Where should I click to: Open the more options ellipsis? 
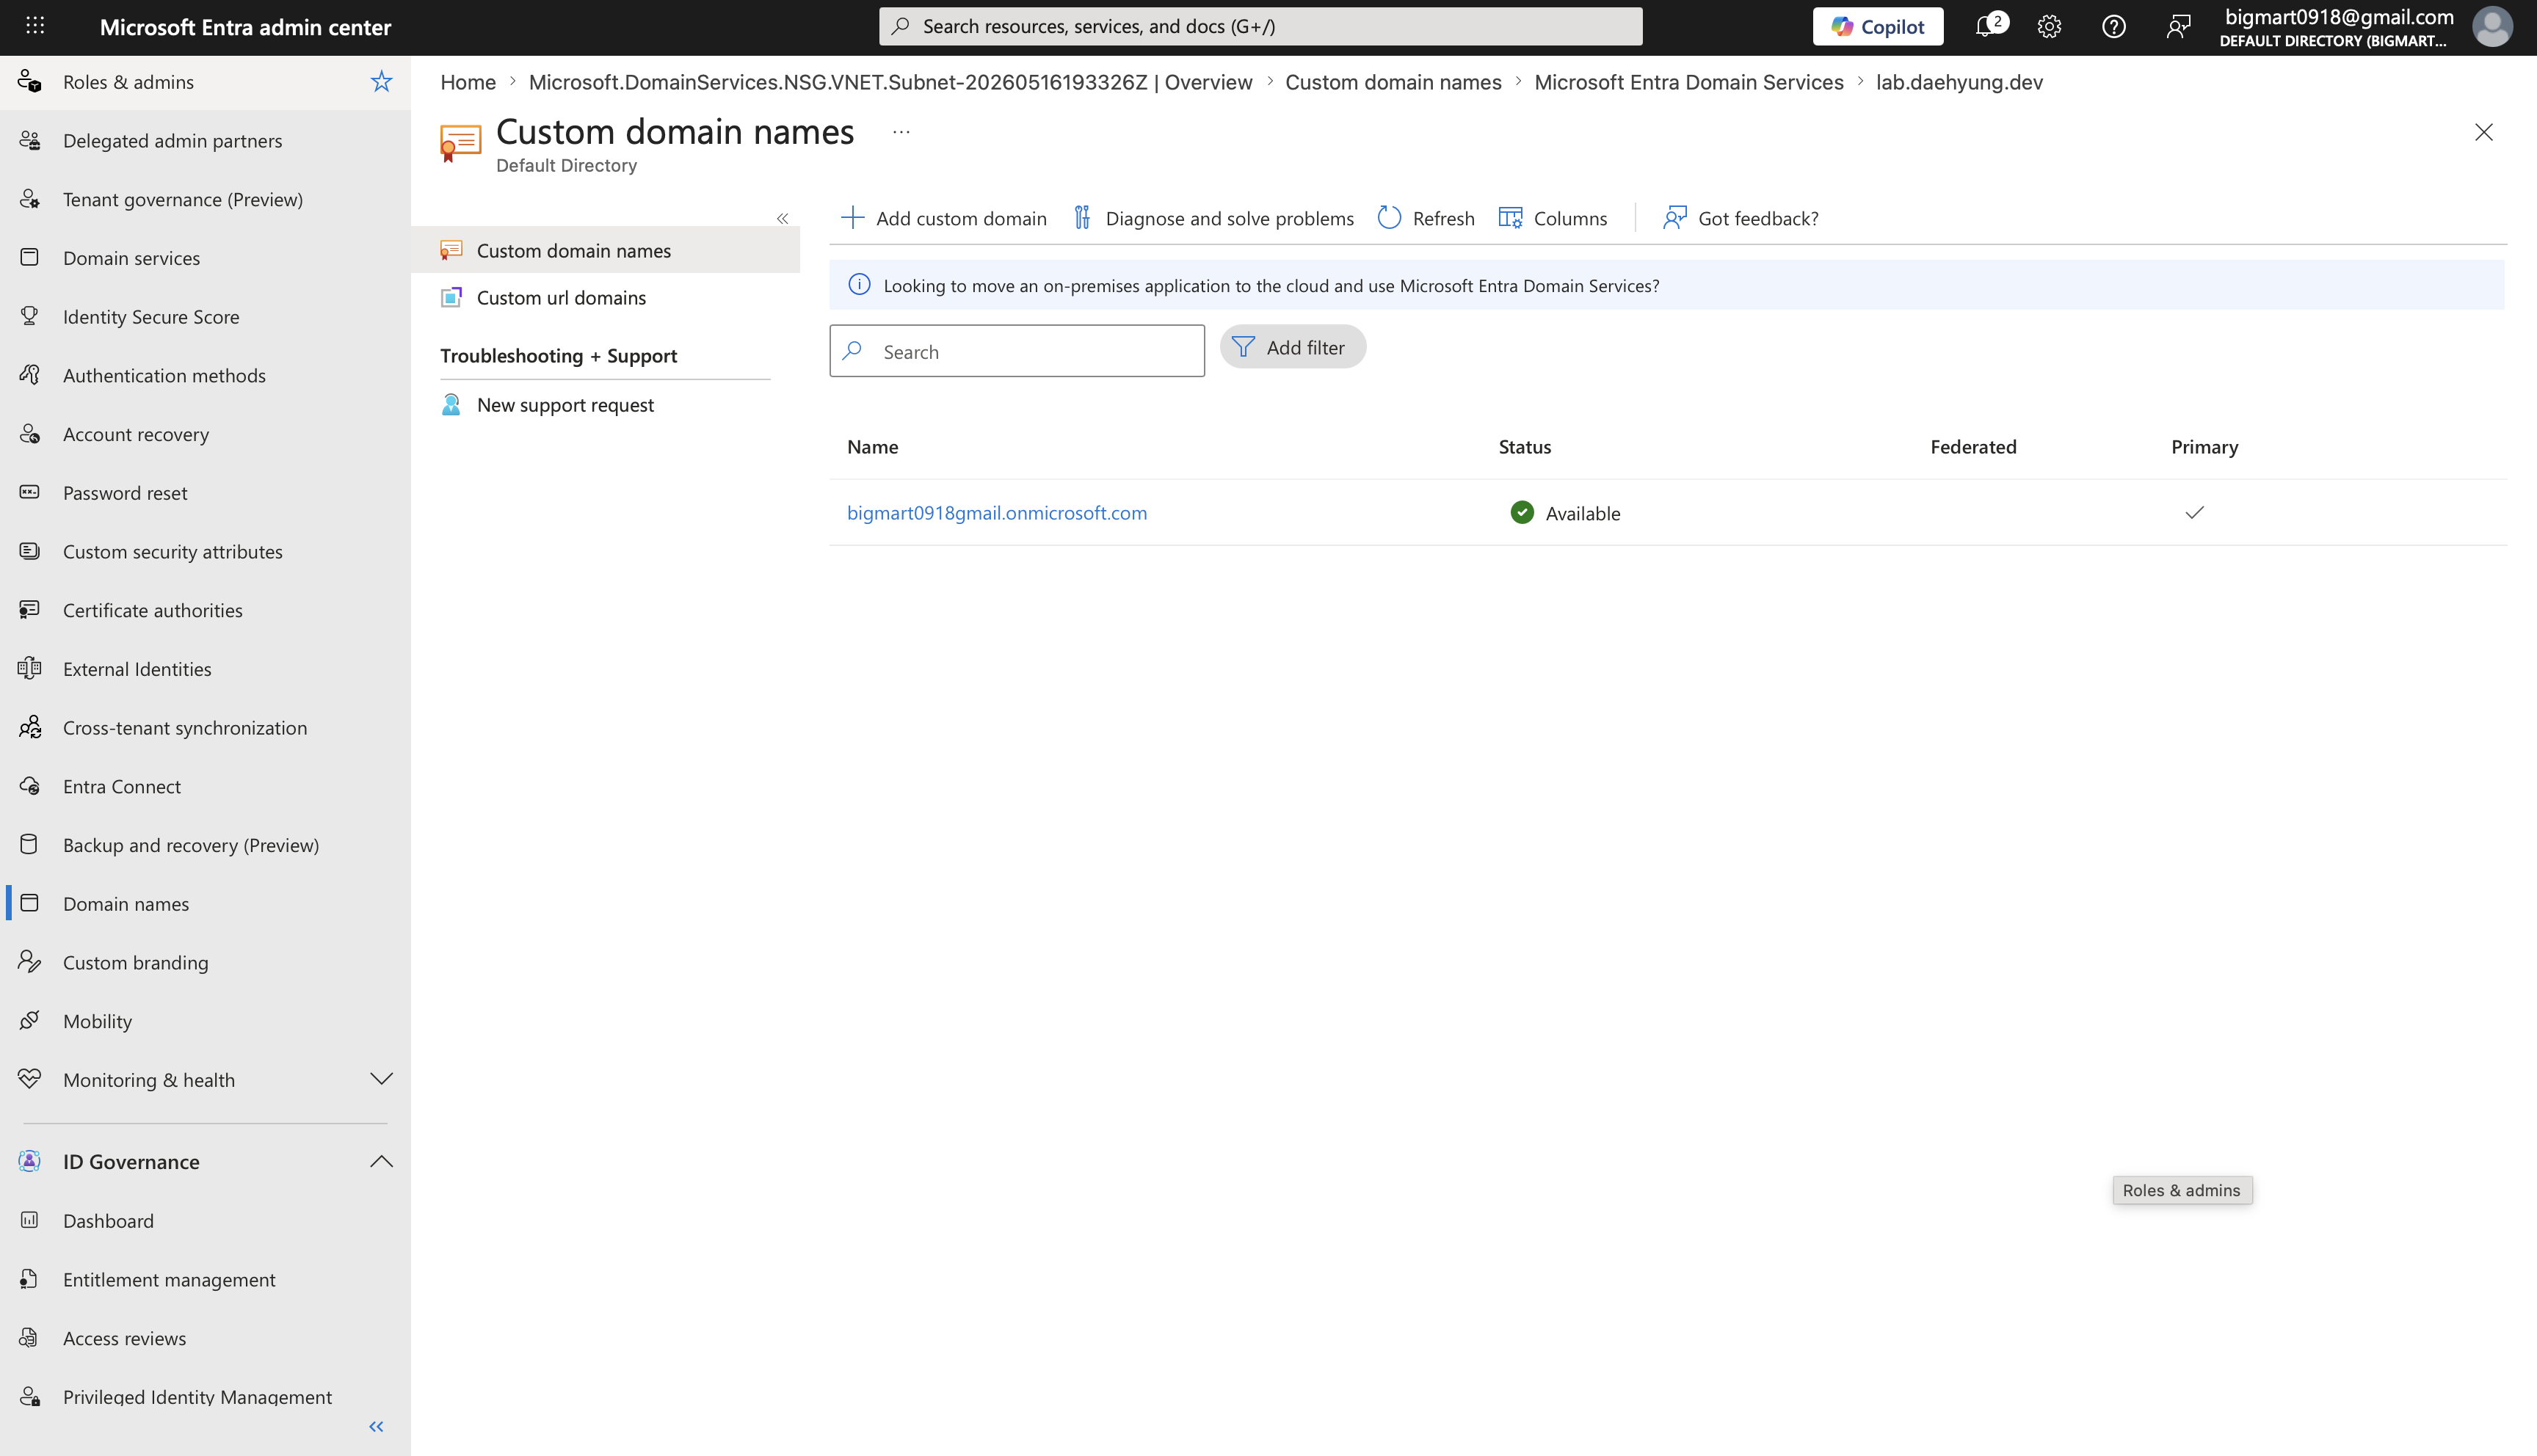[x=901, y=132]
